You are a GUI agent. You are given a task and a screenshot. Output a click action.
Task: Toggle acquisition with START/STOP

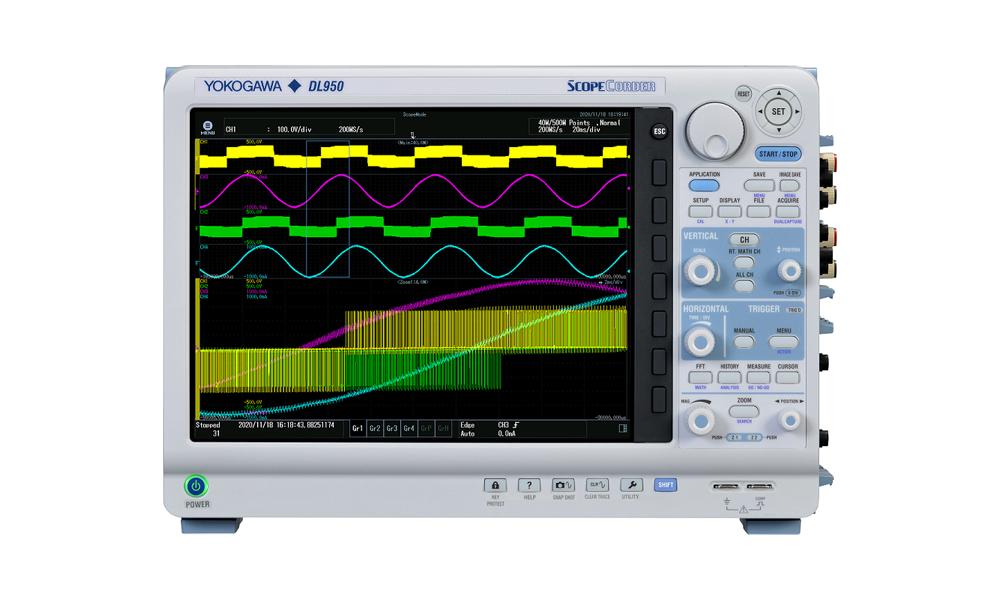click(778, 154)
